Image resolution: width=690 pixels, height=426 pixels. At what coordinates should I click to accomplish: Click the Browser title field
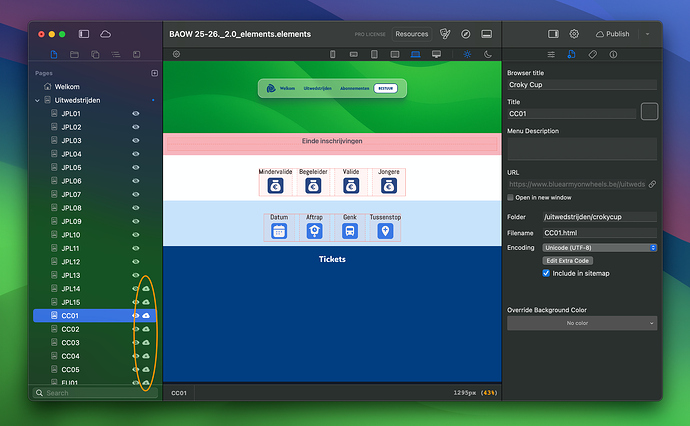pyautogui.click(x=582, y=84)
